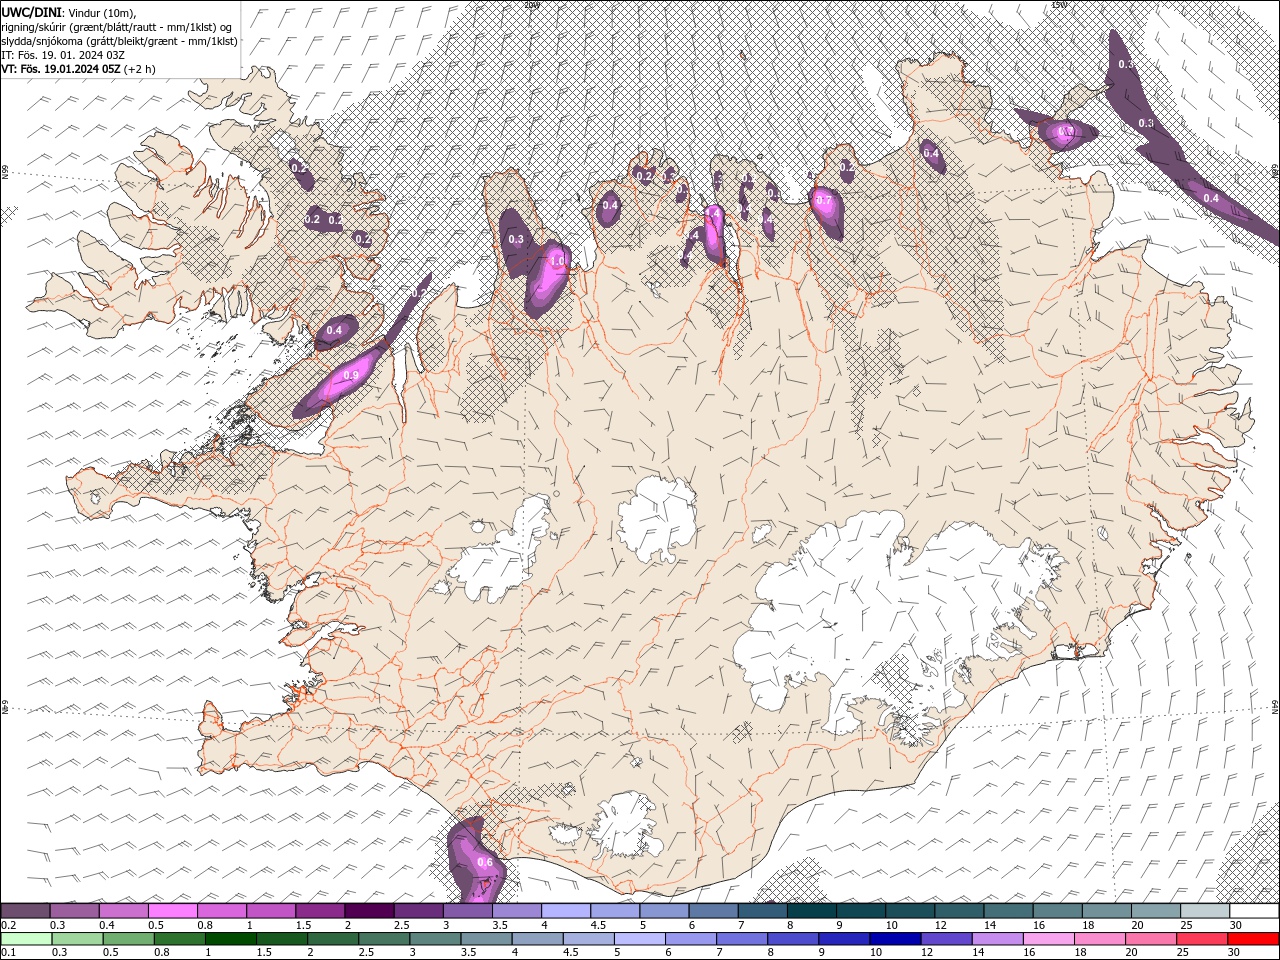This screenshot has height=960, width=1280.
Task: Pick the slate blue 6 swatch in upper legend
Action: 713,911
